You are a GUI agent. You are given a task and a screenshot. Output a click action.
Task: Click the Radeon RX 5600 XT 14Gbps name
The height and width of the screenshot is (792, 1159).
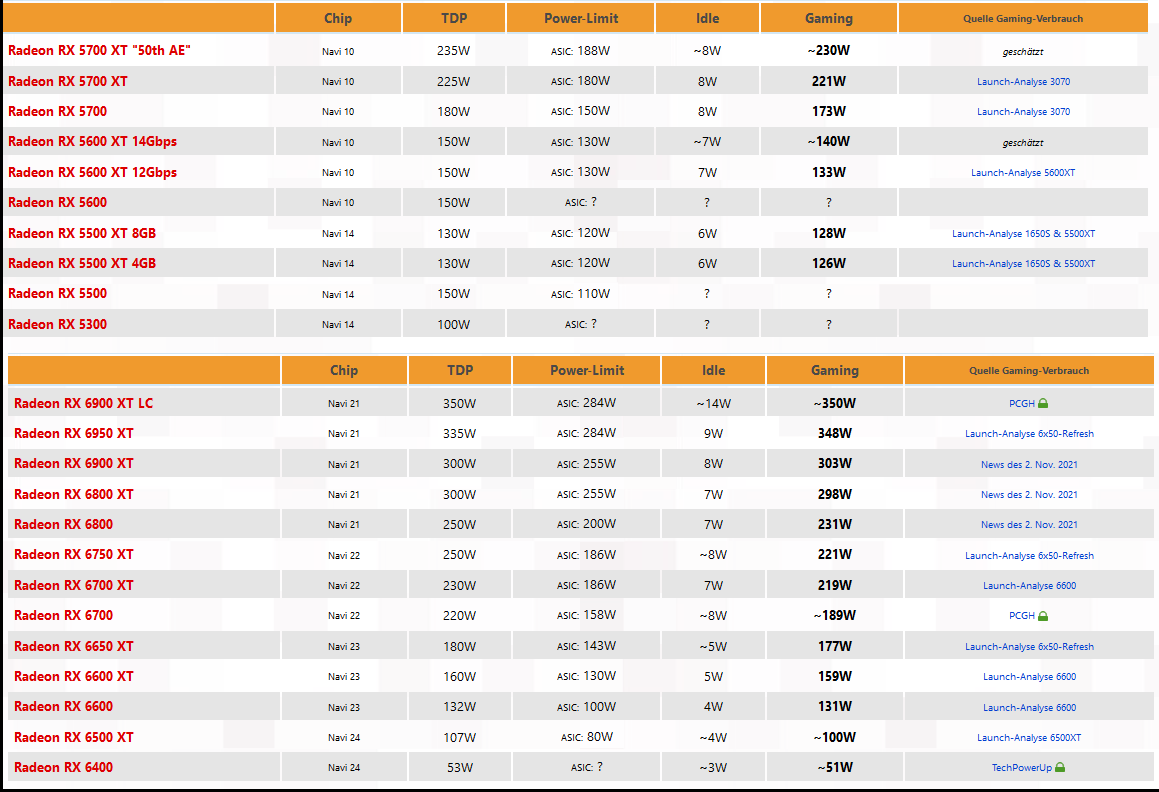pos(92,141)
